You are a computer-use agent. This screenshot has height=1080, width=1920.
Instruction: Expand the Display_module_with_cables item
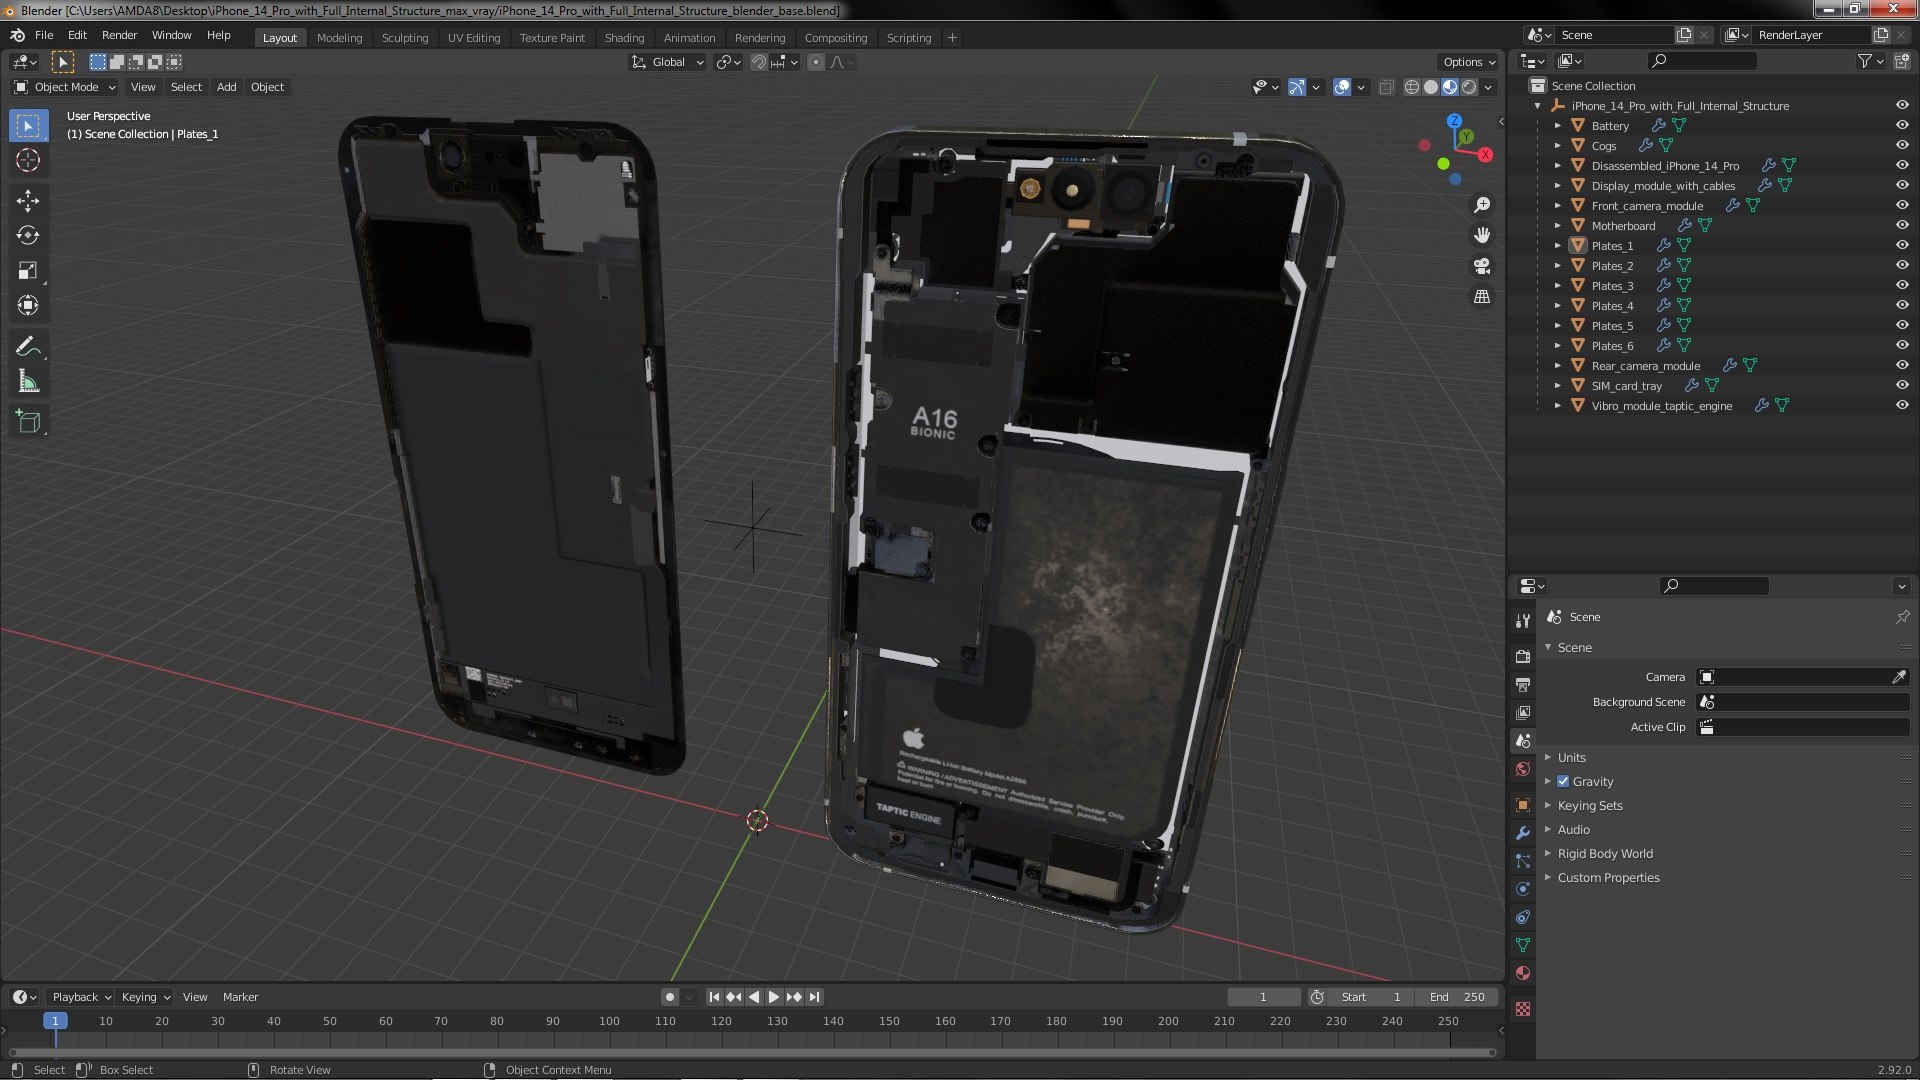tap(1557, 186)
